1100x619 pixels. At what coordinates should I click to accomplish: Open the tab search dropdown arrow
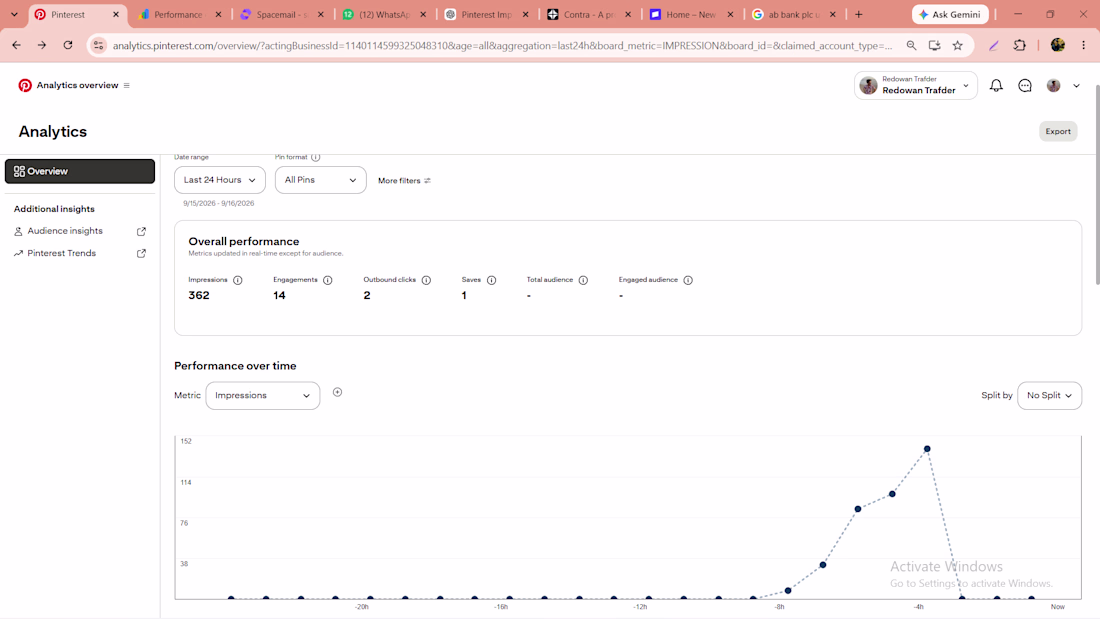coord(14,14)
